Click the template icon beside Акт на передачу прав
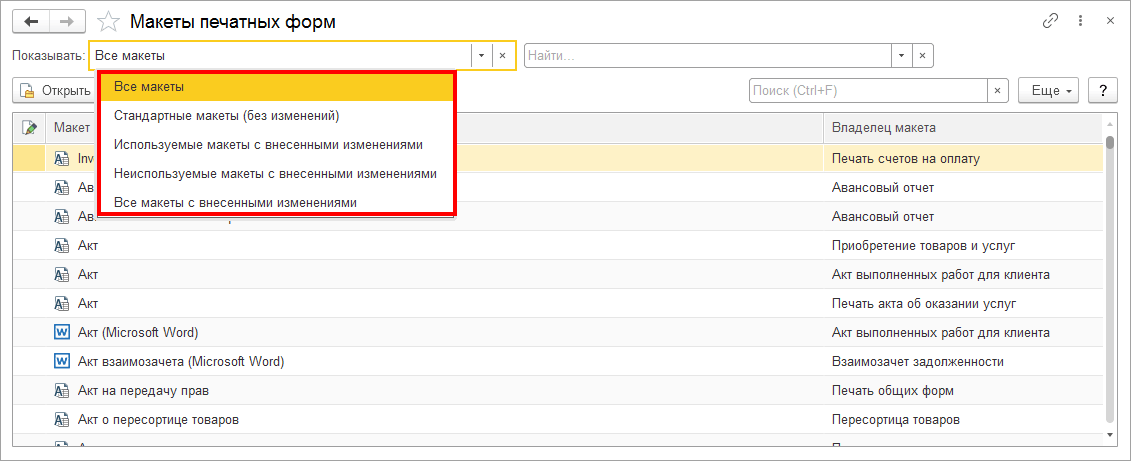 (60, 390)
